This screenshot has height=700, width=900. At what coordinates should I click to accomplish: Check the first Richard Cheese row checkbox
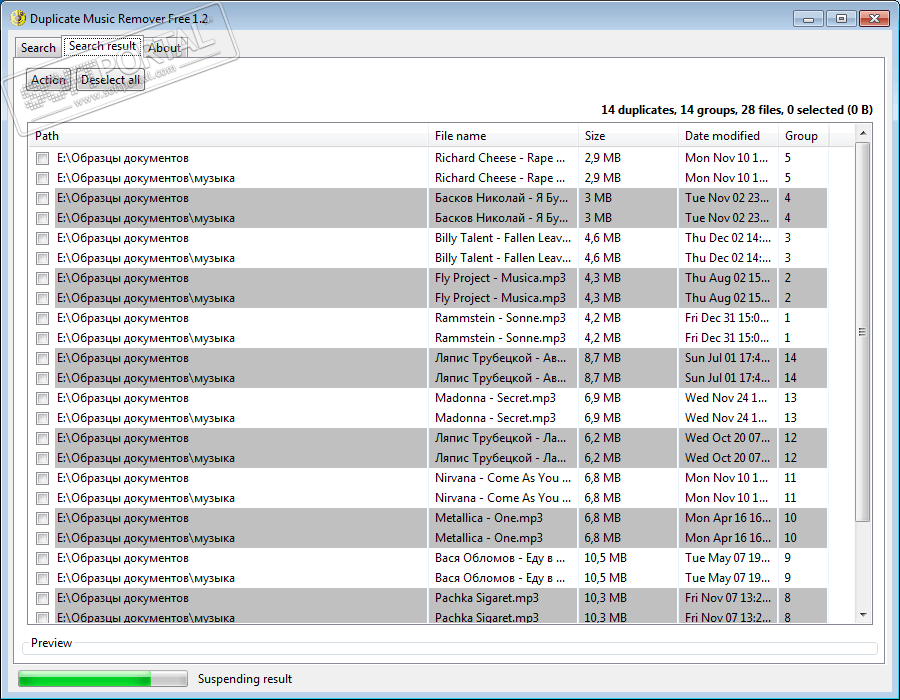pos(42,158)
